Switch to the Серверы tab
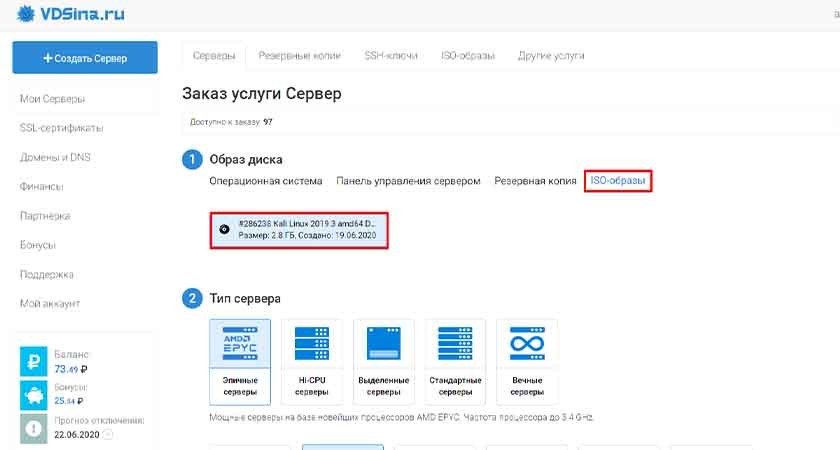 (214, 56)
